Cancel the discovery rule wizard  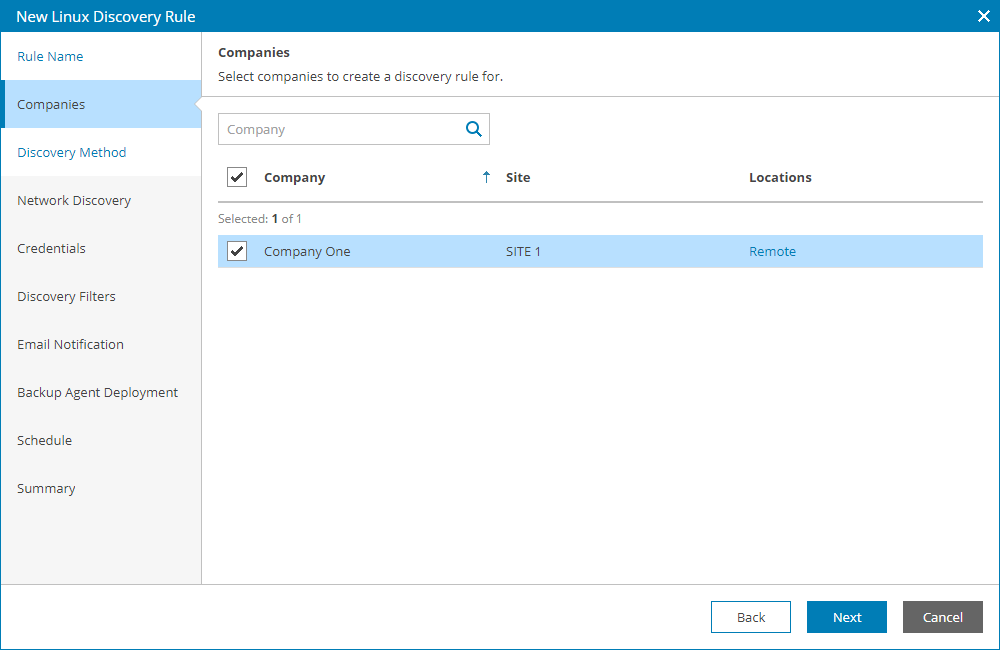pyautogui.click(x=942, y=617)
